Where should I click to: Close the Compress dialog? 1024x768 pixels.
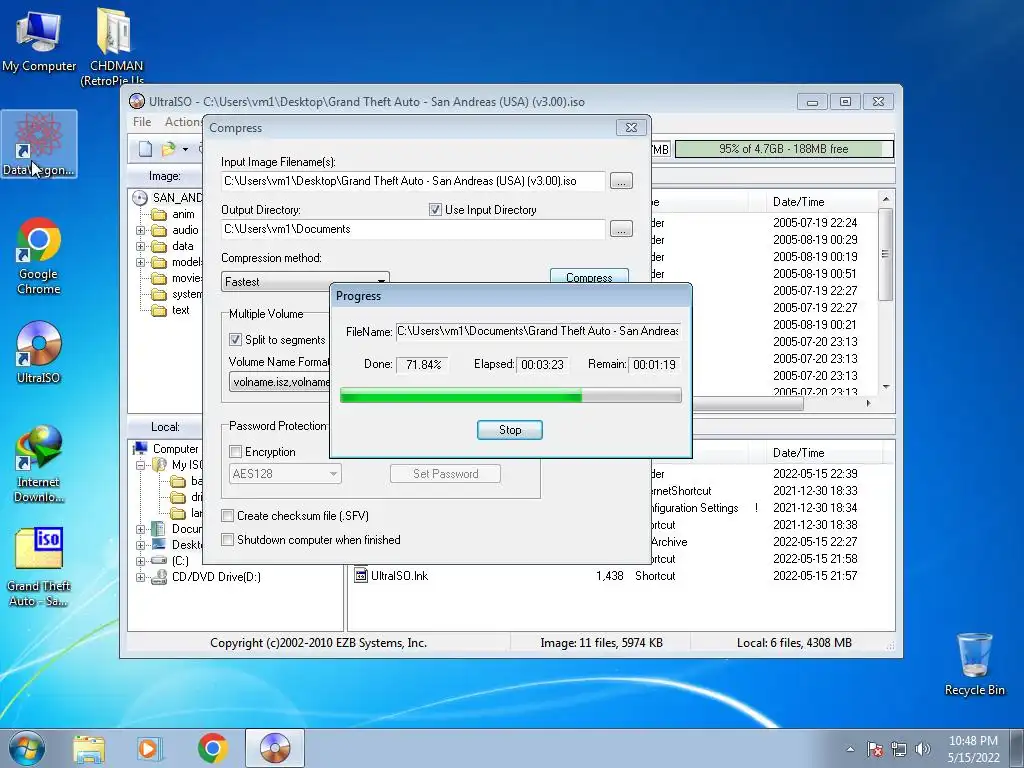pos(631,127)
